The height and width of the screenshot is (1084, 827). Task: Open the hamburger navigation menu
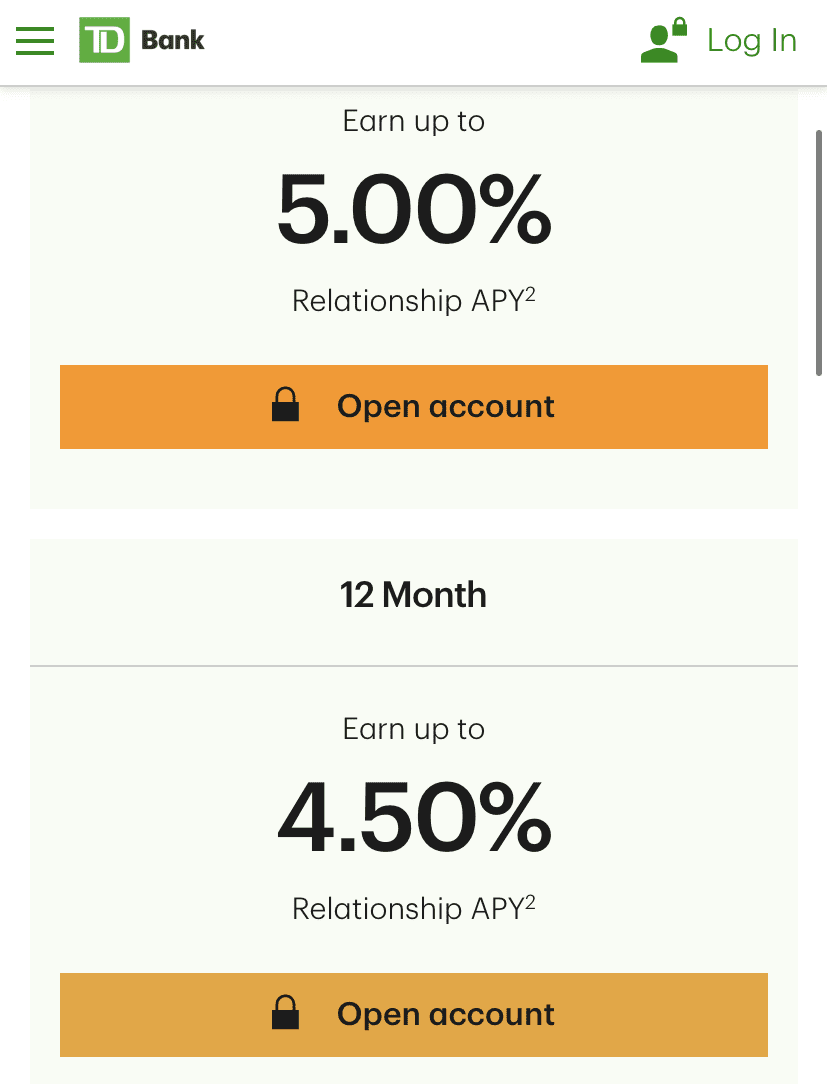(x=35, y=41)
